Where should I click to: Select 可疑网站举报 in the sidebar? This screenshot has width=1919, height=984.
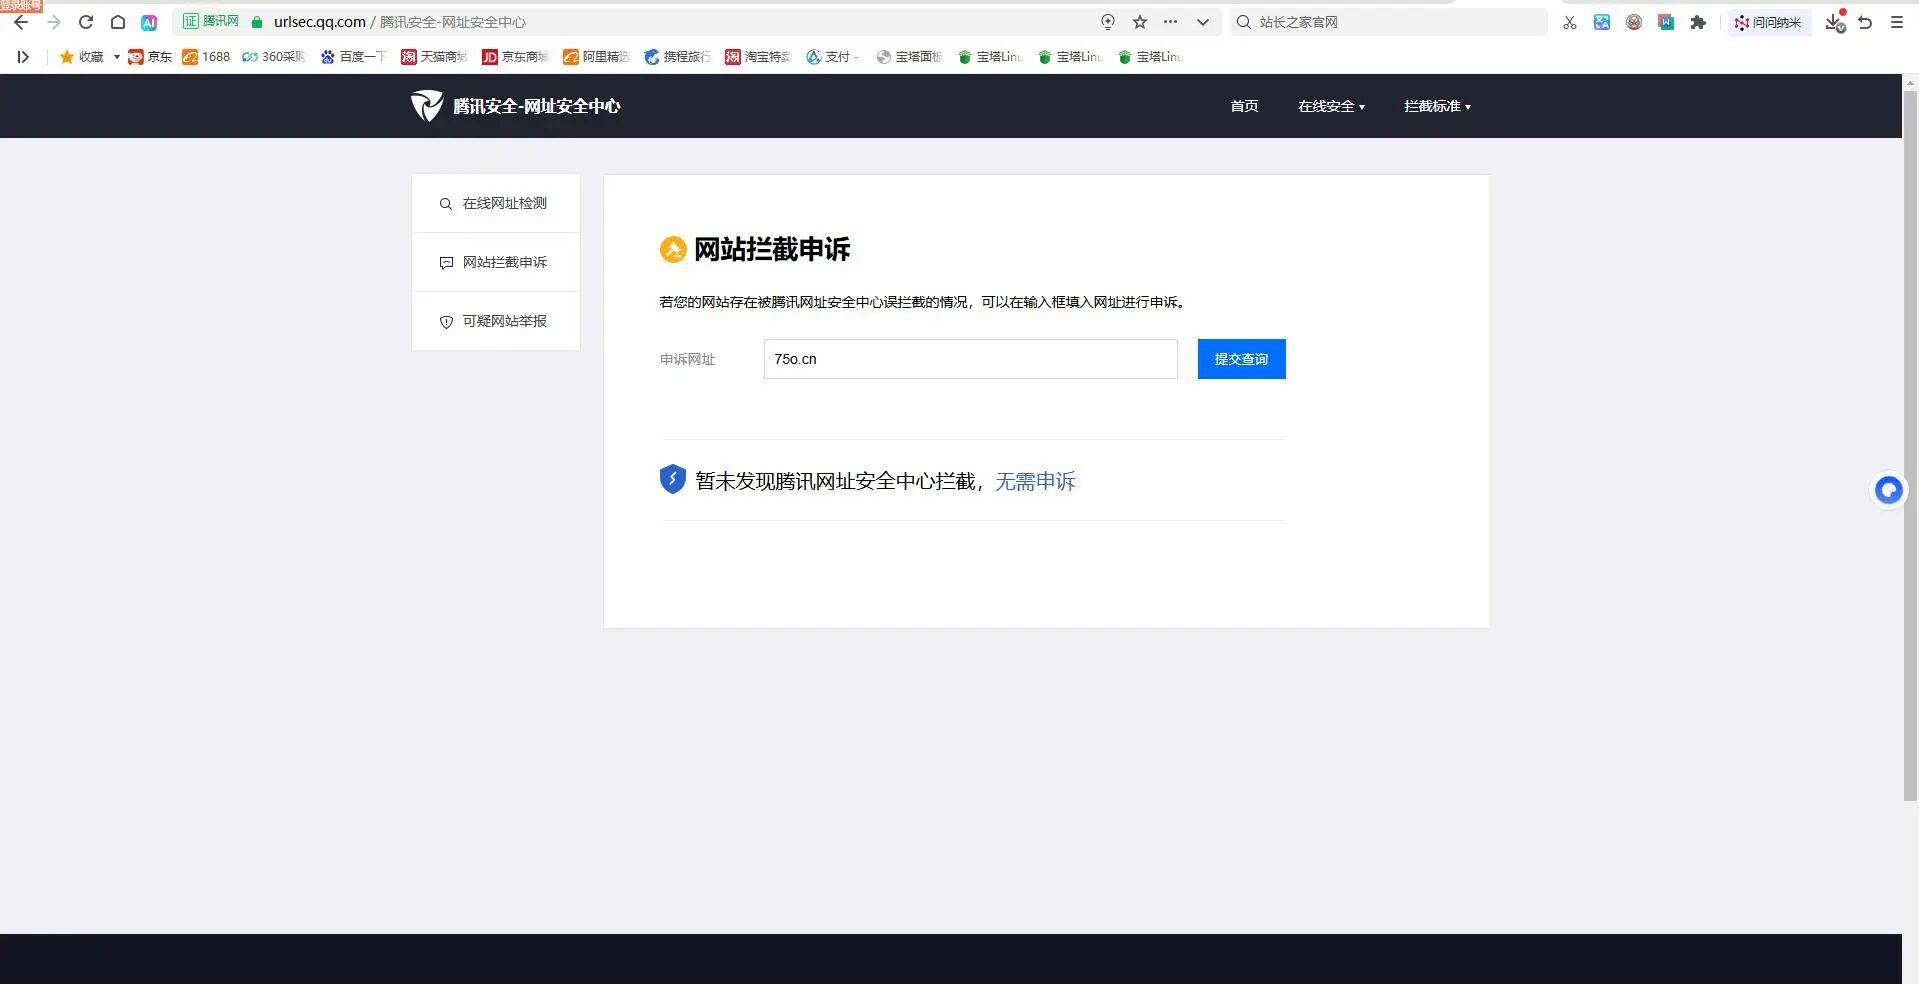(x=496, y=321)
